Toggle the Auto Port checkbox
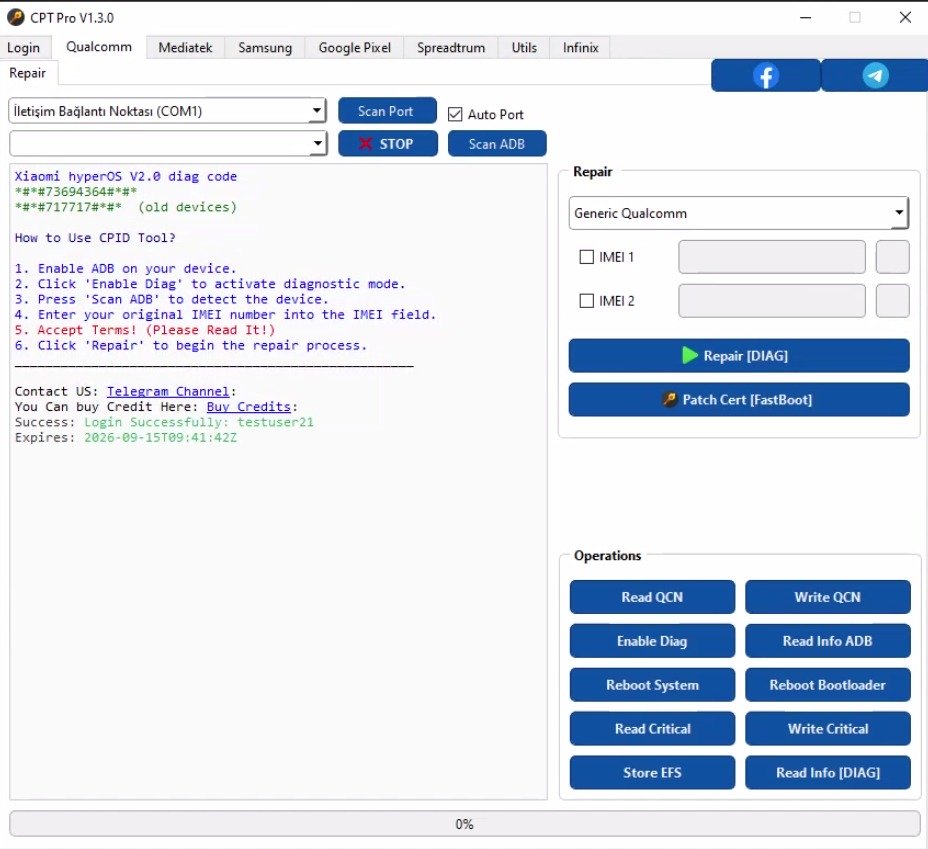The height and width of the screenshot is (849, 928). tap(455, 114)
